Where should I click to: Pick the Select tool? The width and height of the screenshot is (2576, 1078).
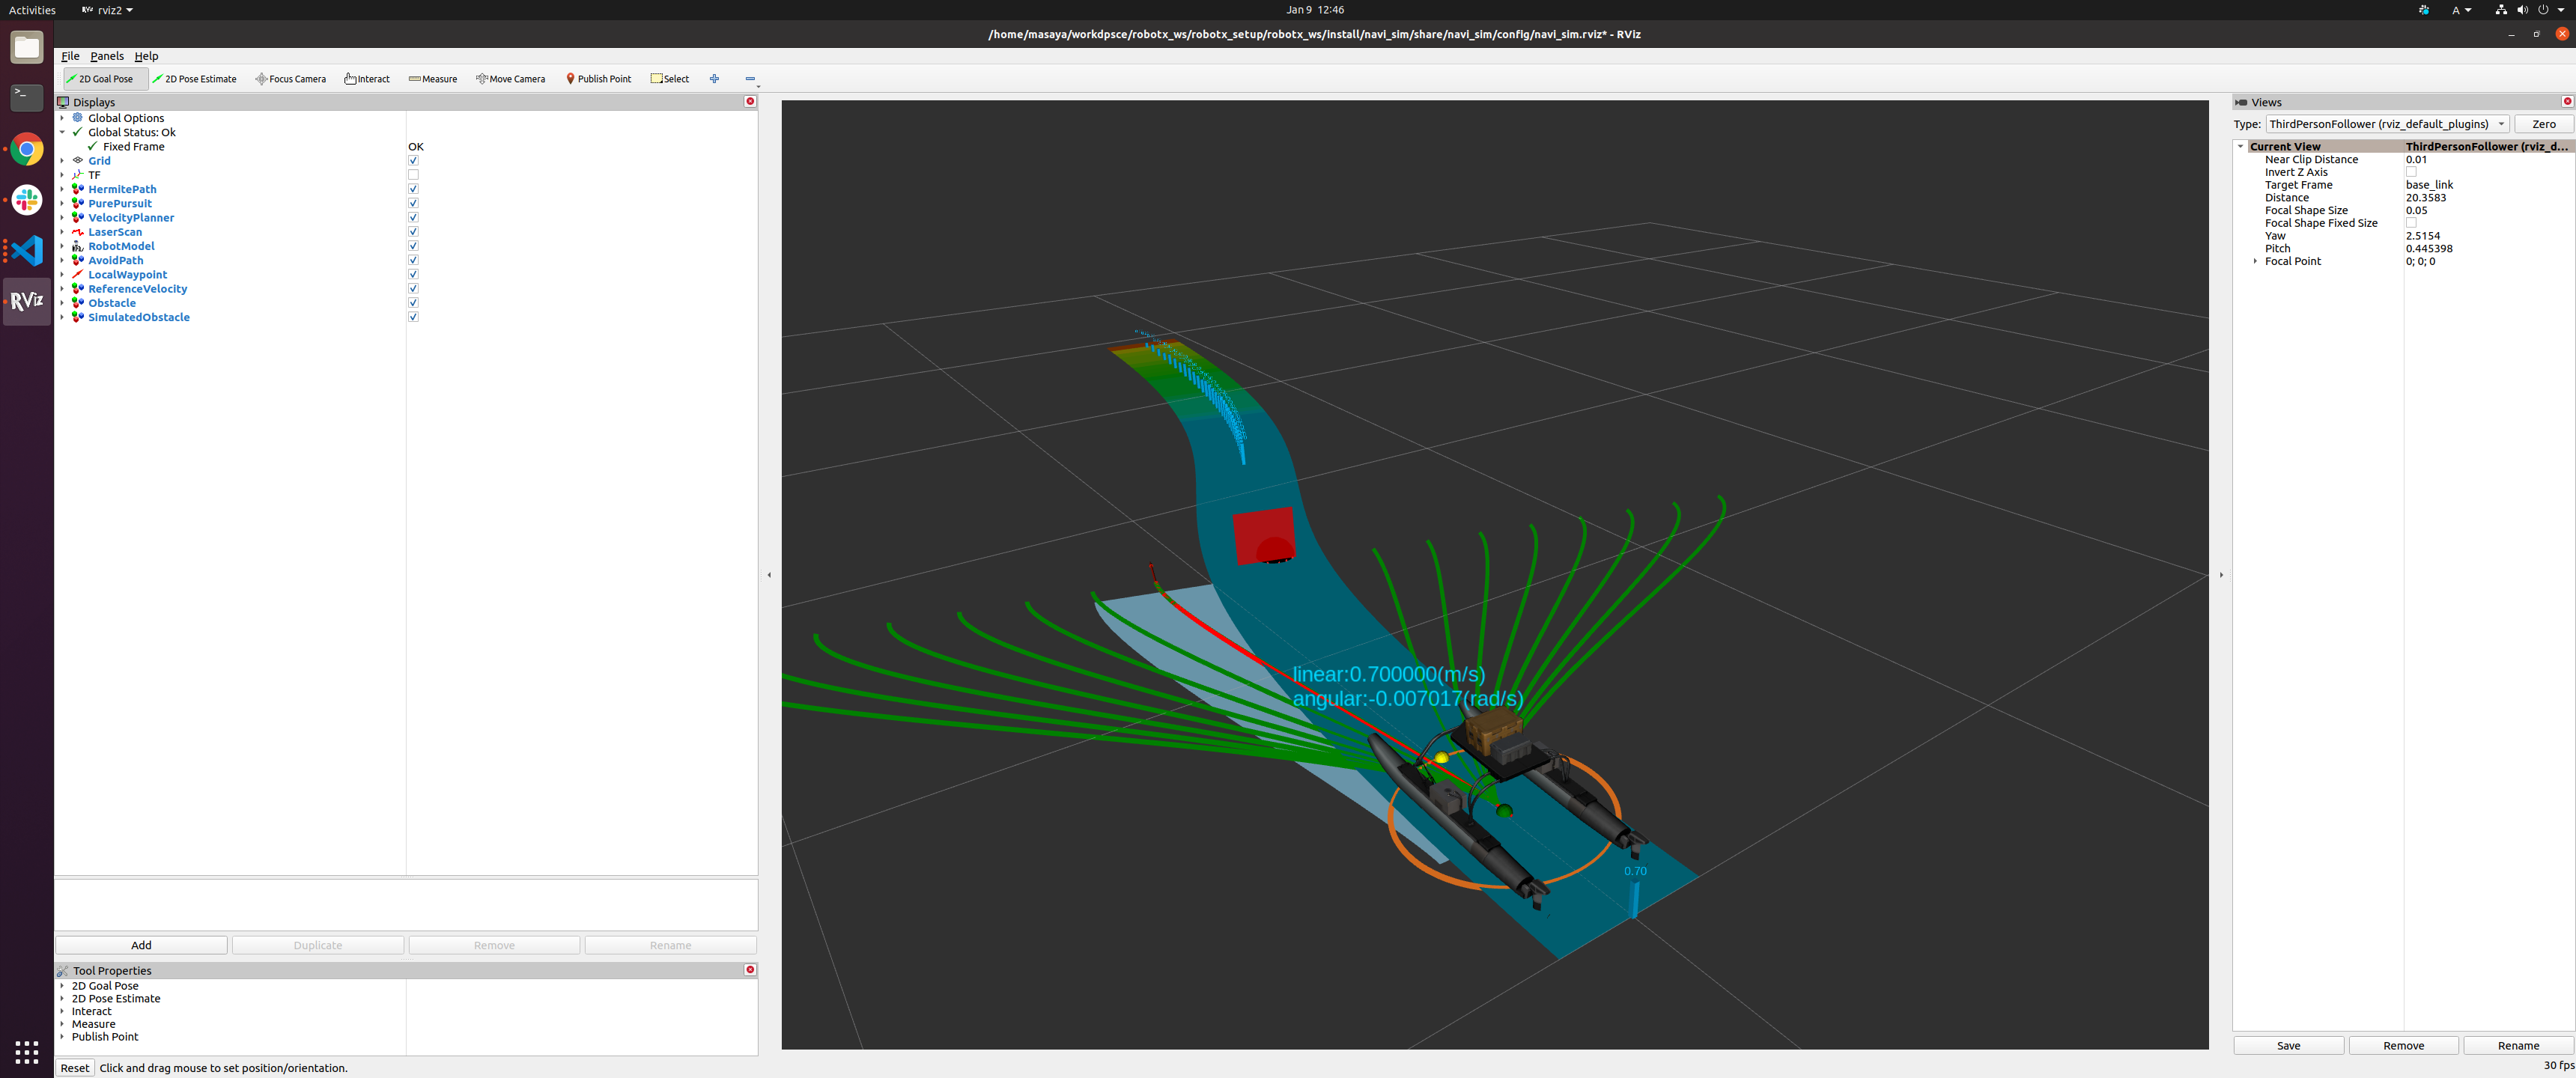click(670, 79)
